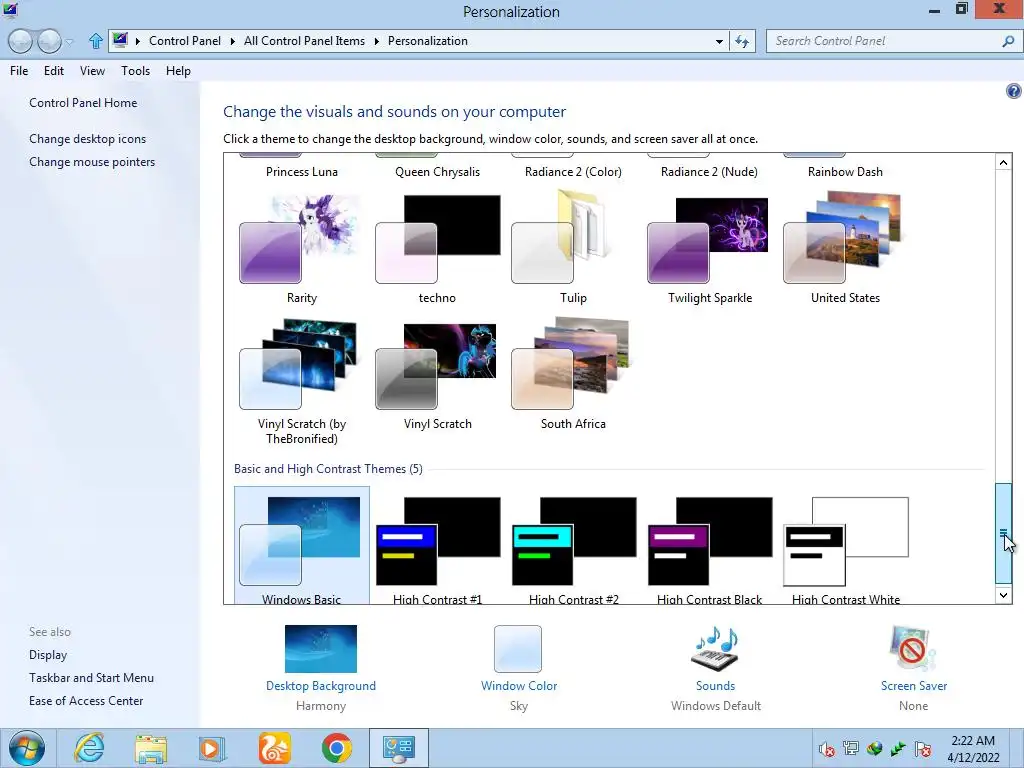Go to Control Panel Home
The width and height of the screenshot is (1024, 768).
tap(83, 103)
